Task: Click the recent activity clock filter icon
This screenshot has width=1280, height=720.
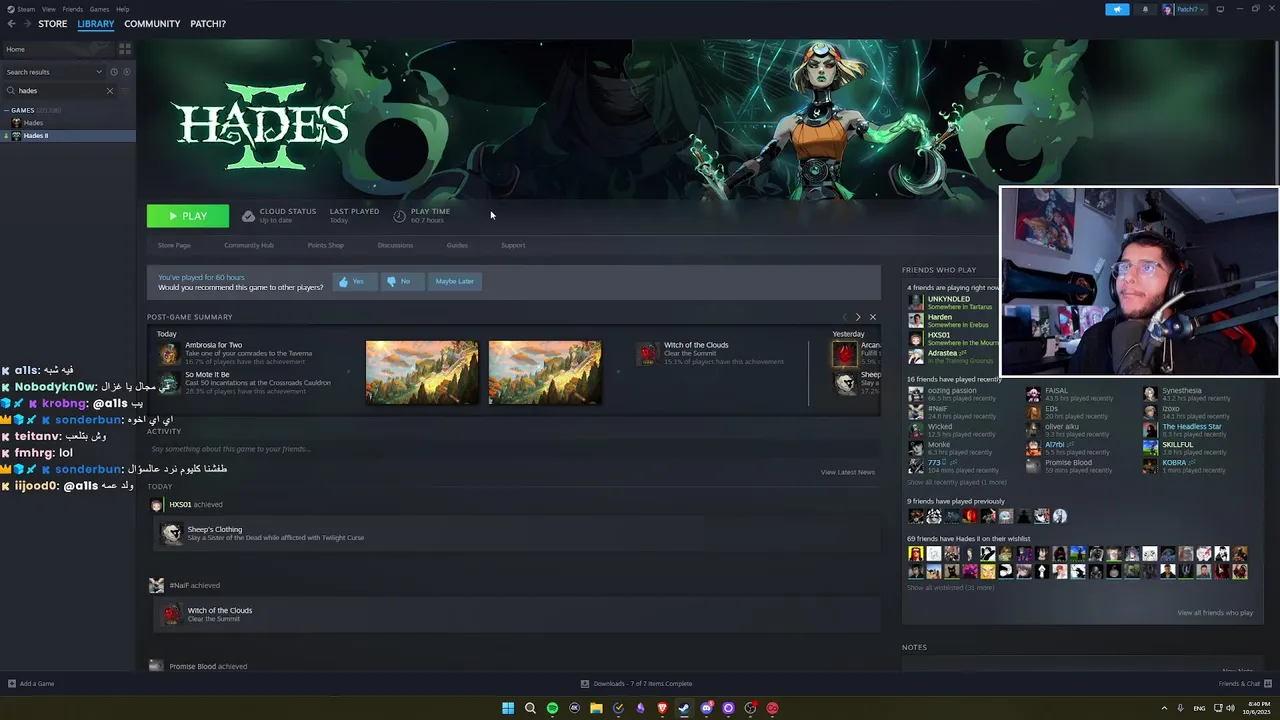Action: pyautogui.click(x=114, y=72)
